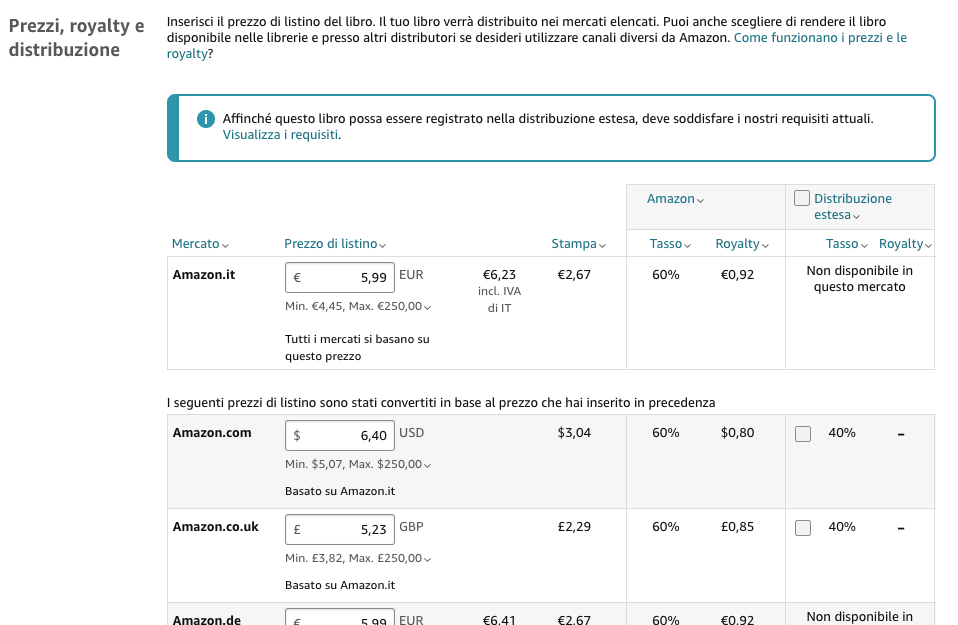The width and height of the screenshot is (958, 625).
Task: Expand the Prezzo di listino header
Action: [x=335, y=244]
